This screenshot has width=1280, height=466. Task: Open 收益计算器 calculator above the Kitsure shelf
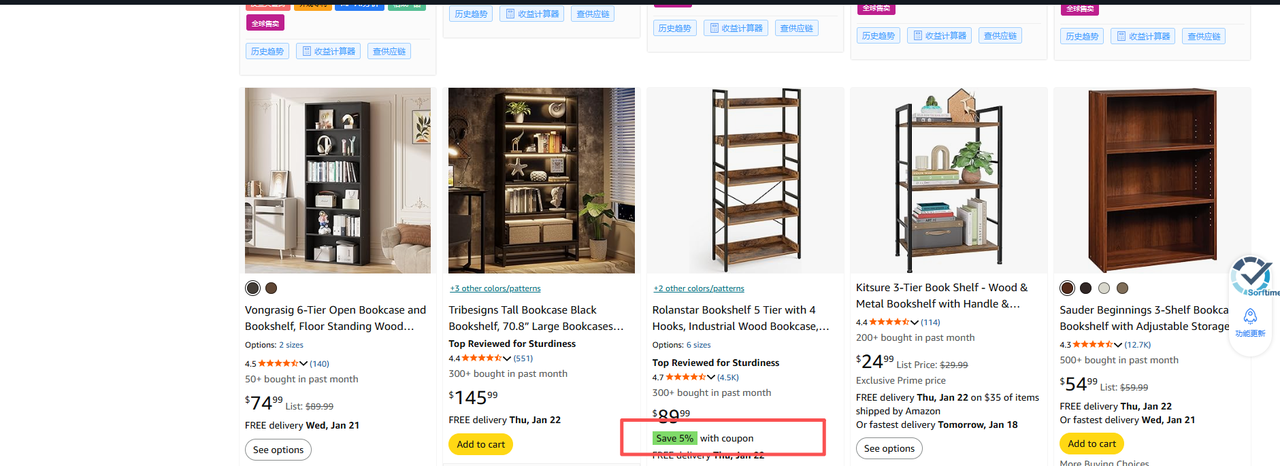[x=940, y=35]
